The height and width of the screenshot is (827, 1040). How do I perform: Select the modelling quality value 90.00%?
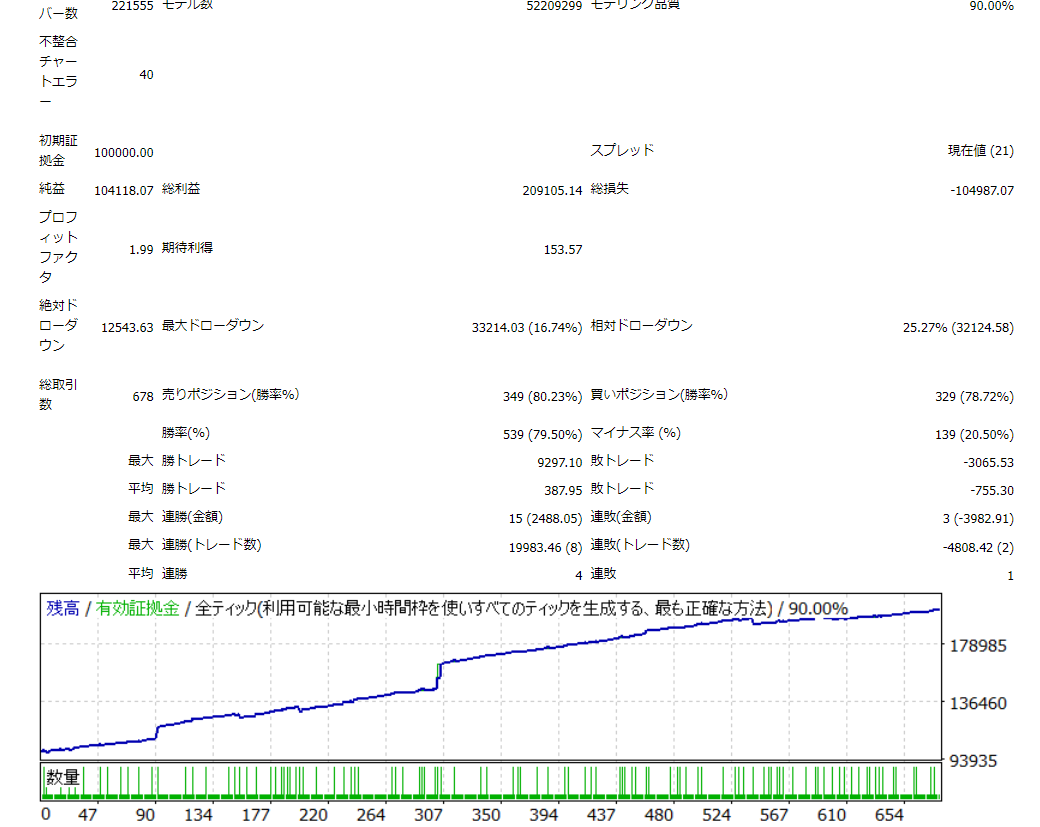[991, 6]
